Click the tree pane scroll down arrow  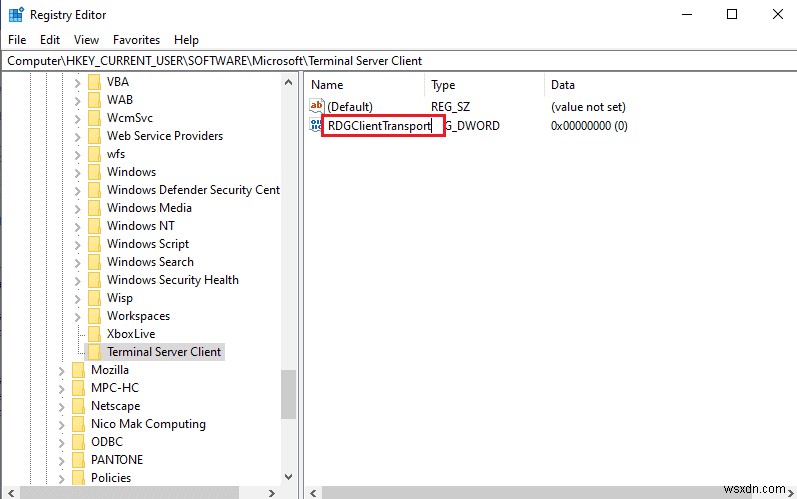click(x=288, y=477)
